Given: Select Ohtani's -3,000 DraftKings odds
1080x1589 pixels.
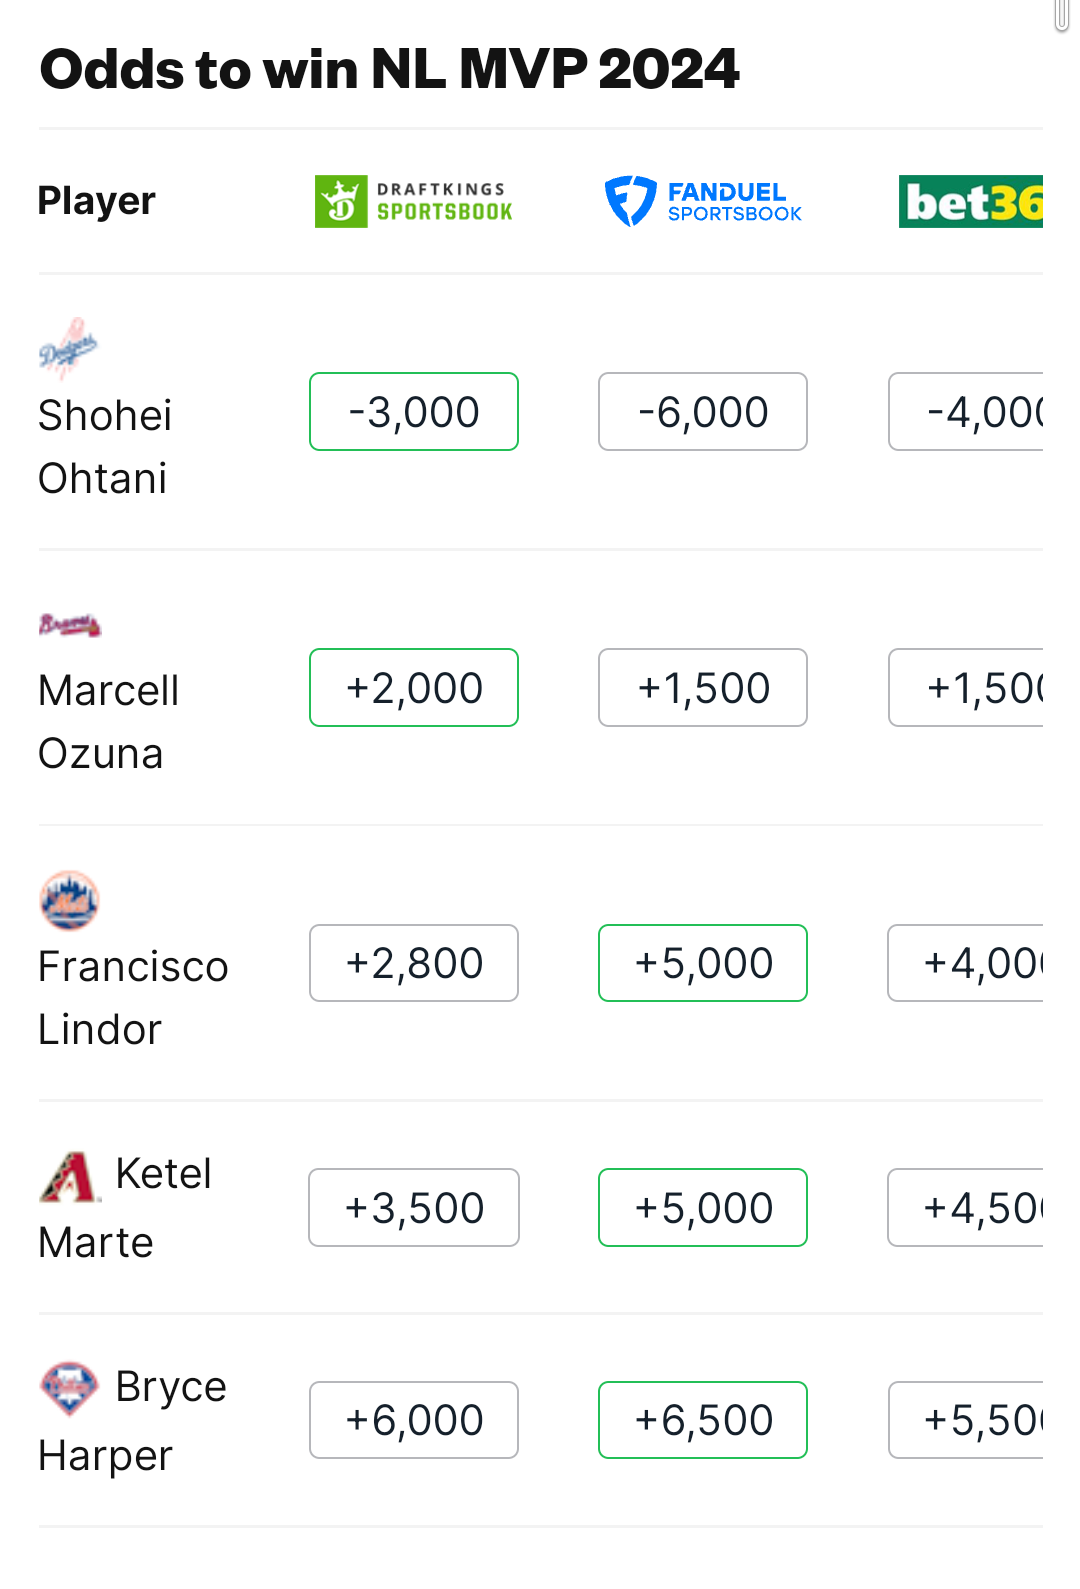Looking at the screenshot, I should pyautogui.click(x=414, y=412).
